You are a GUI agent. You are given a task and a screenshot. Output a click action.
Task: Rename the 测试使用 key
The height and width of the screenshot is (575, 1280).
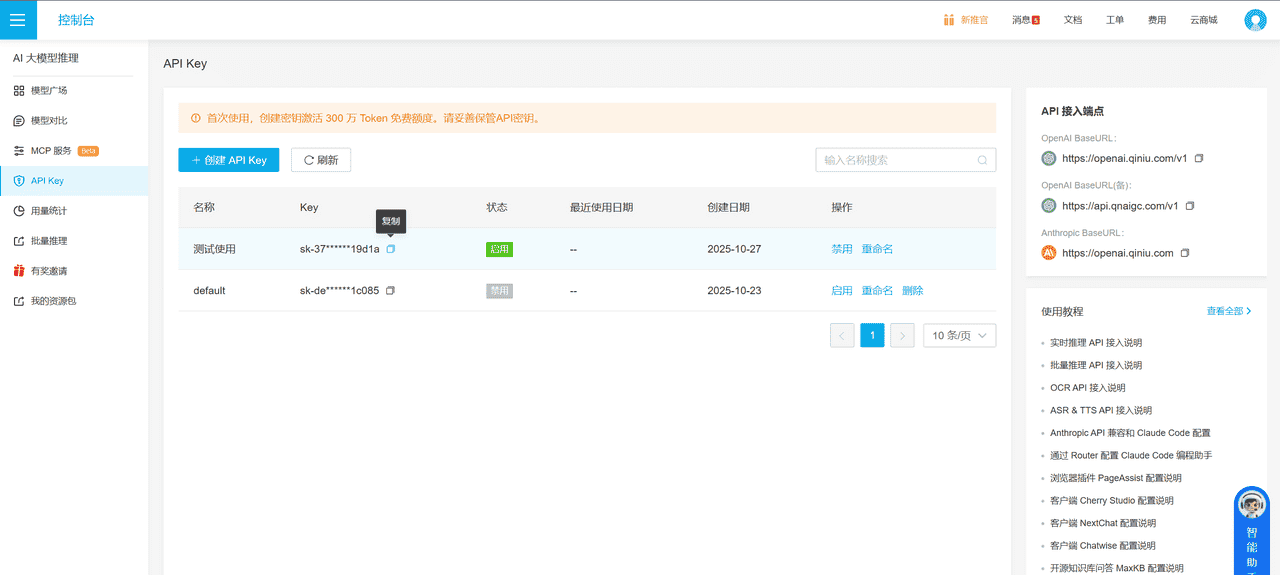click(x=877, y=249)
